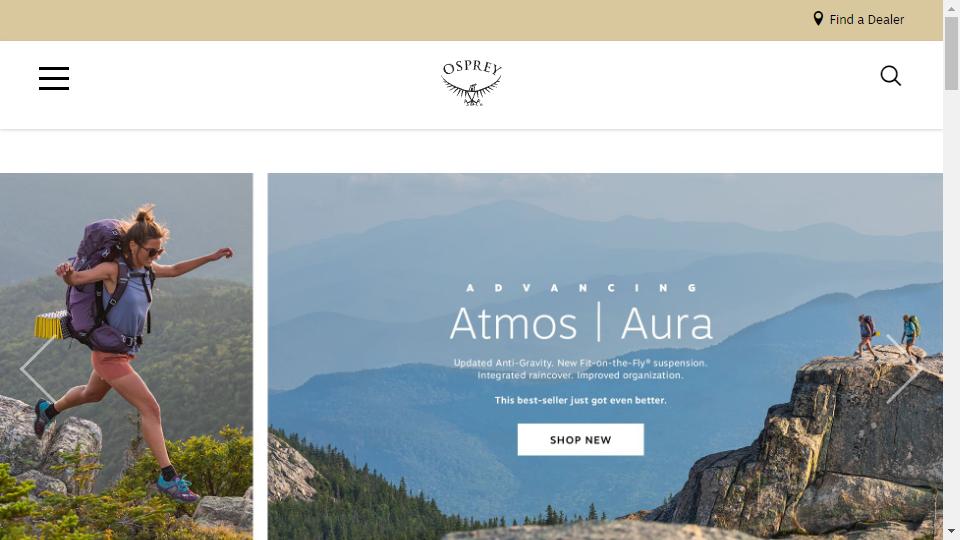
Task: Open the Find a Dealer link
Action: click(866, 20)
